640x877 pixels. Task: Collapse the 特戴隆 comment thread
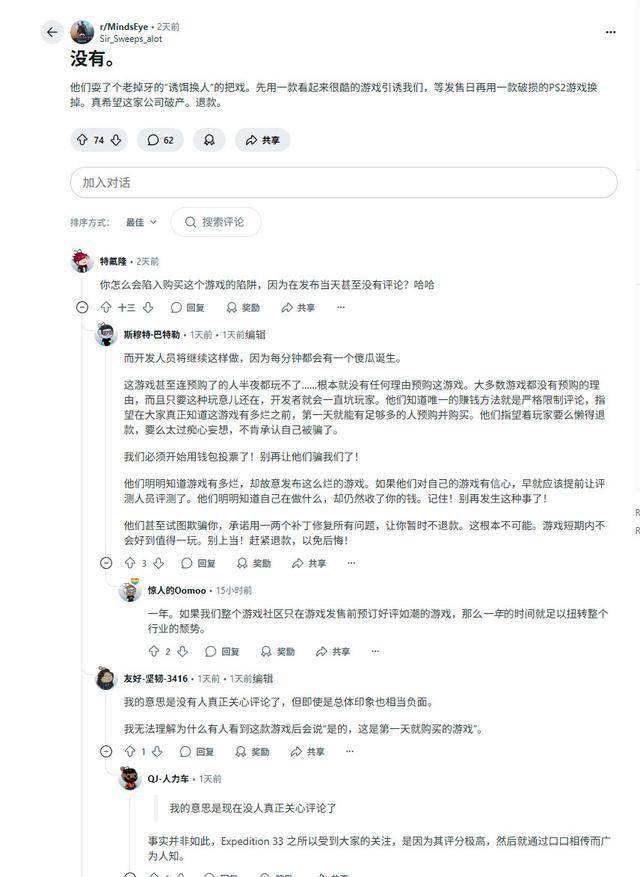82,308
